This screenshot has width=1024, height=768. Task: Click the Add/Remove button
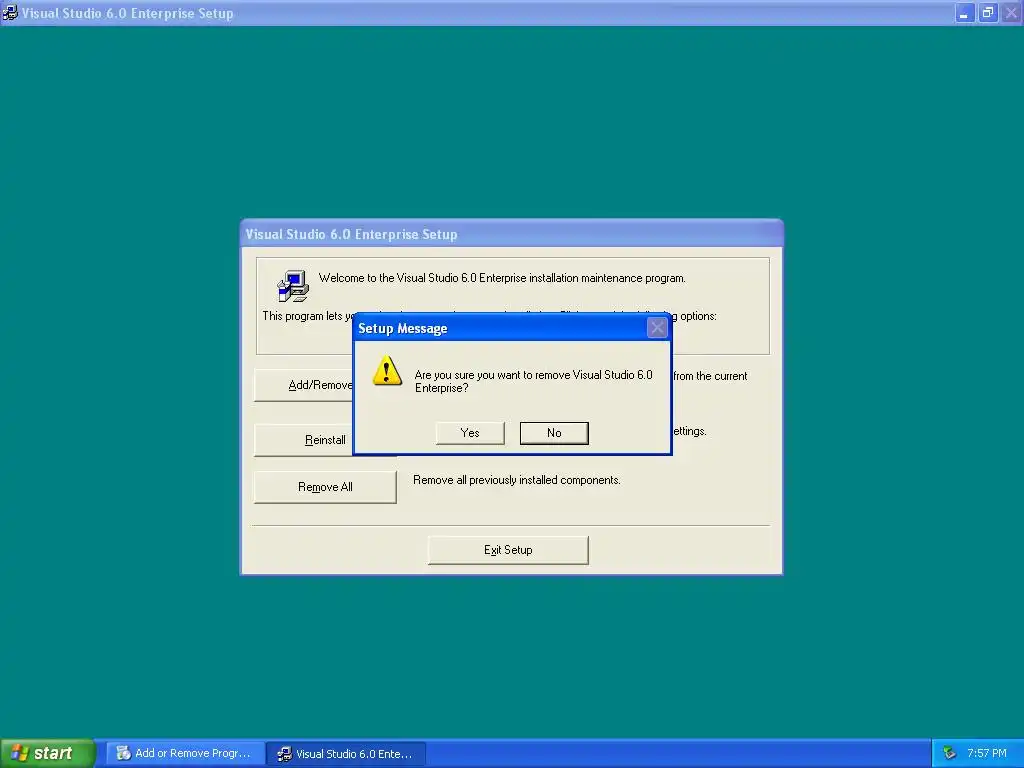(x=303, y=385)
